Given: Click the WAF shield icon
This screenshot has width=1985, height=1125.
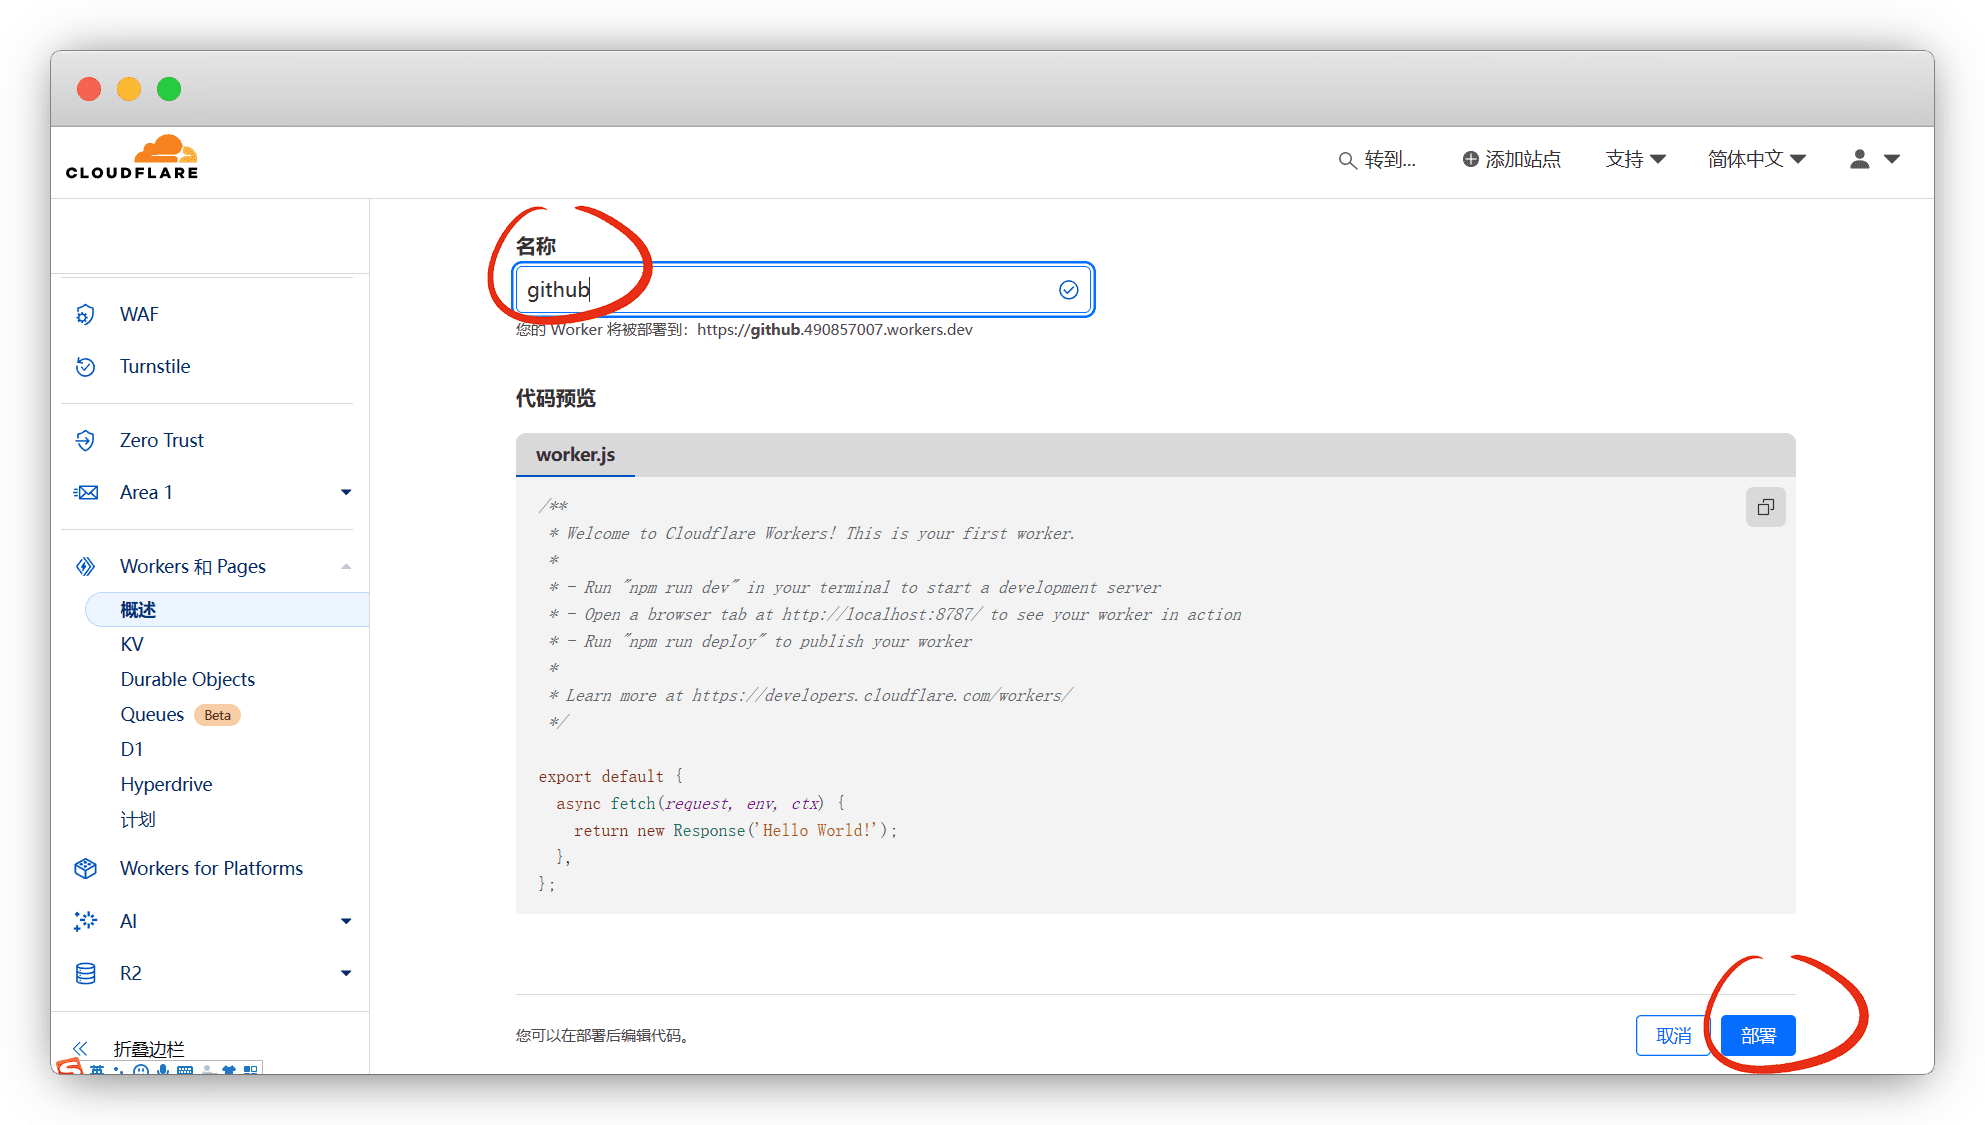Looking at the screenshot, I should (86, 314).
